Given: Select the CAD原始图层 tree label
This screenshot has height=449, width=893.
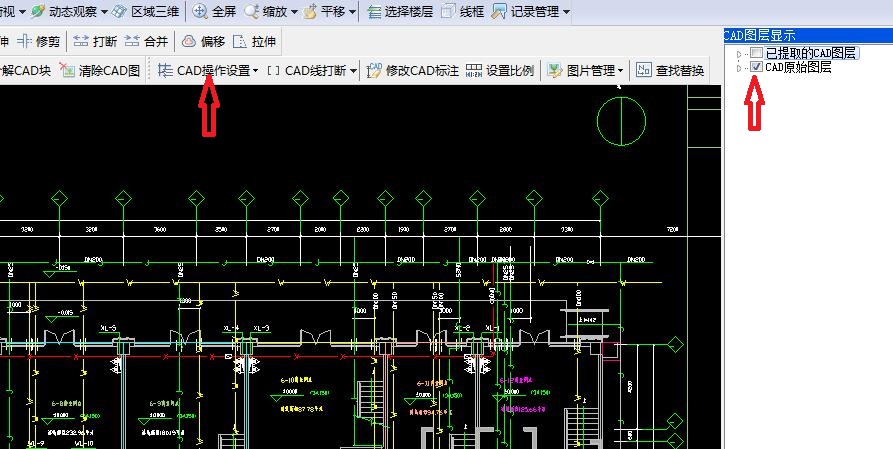Looking at the screenshot, I should tap(798, 67).
